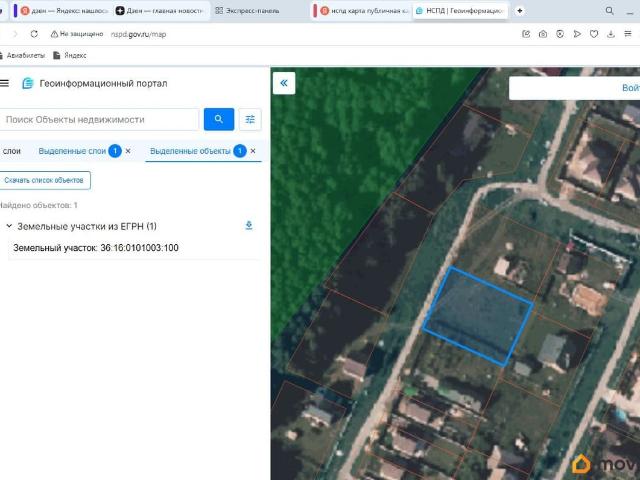Click the blue search magnifier button

click(x=219, y=119)
